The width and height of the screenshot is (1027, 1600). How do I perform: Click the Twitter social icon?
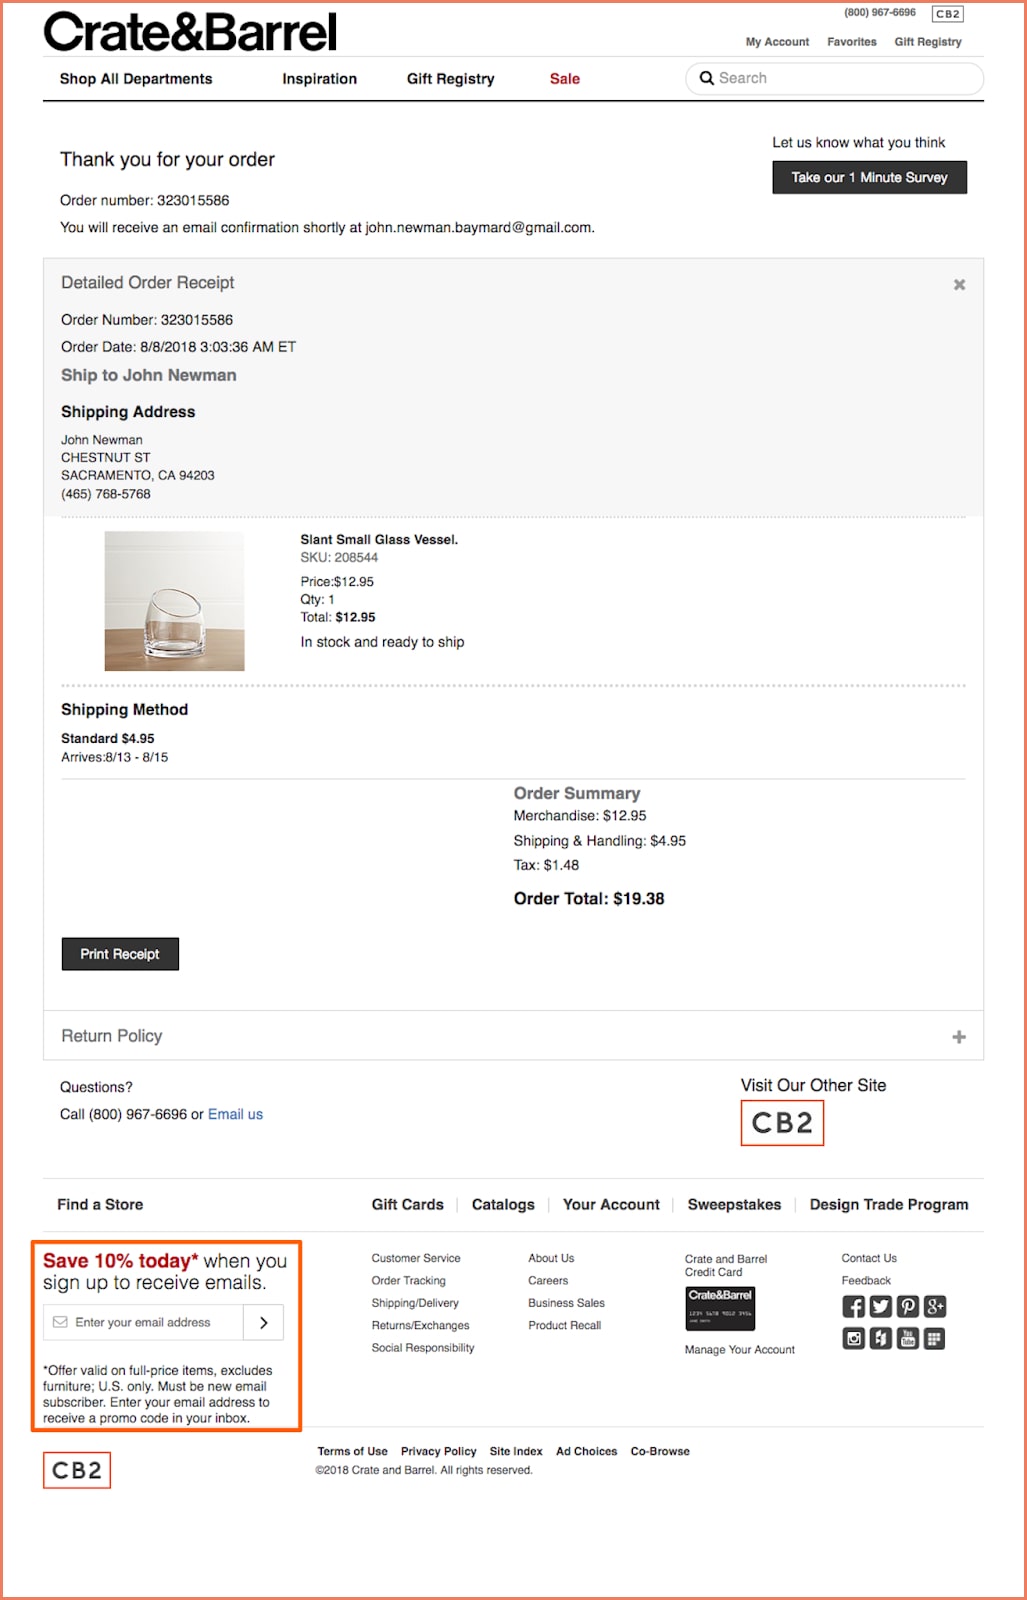tap(881, 1307)
